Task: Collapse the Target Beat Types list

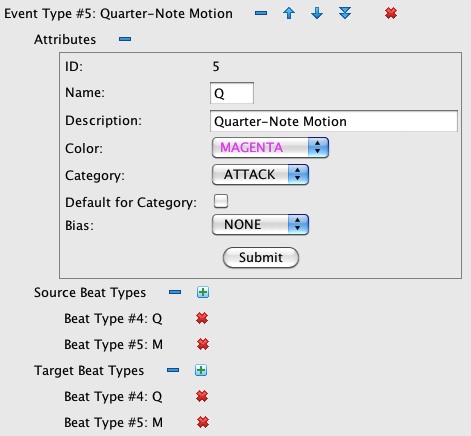Action: [173, 370]
